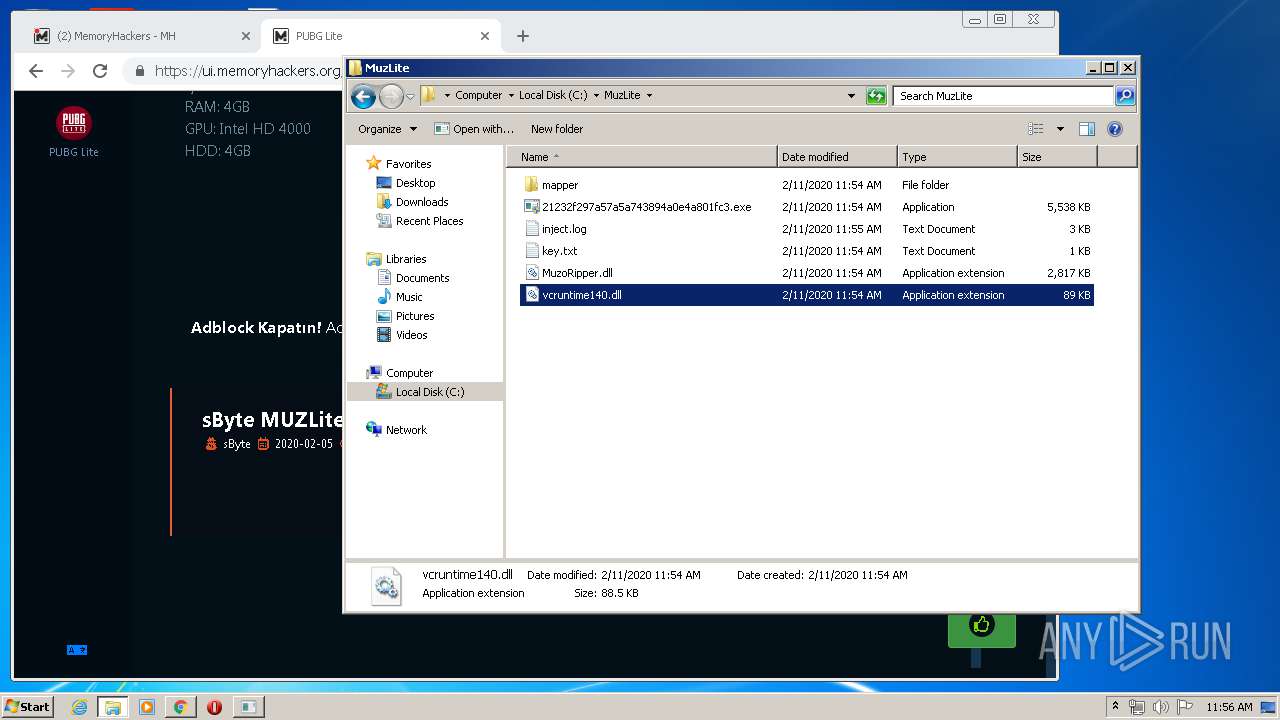The height and width of the screenshot is (720, 1280).
Task: Click the PUBG Lite logo on webpage
Action: tap(74, 123)
